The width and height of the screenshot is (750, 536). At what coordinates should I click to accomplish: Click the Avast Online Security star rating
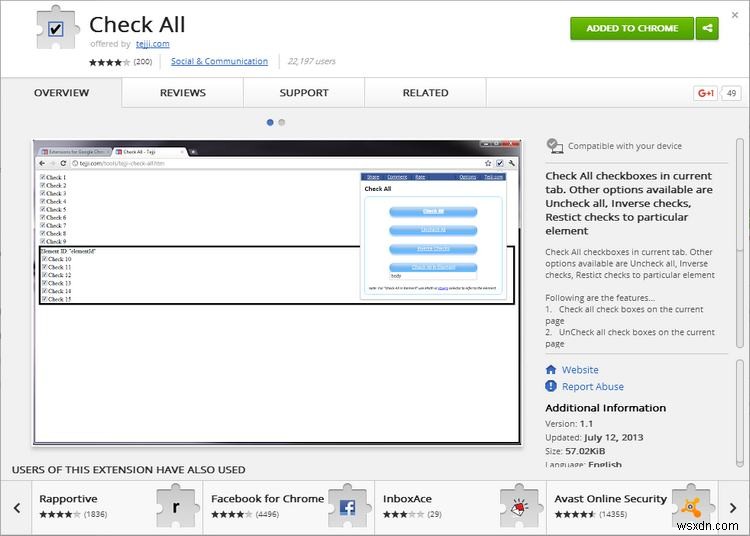[x=575, y=514]
